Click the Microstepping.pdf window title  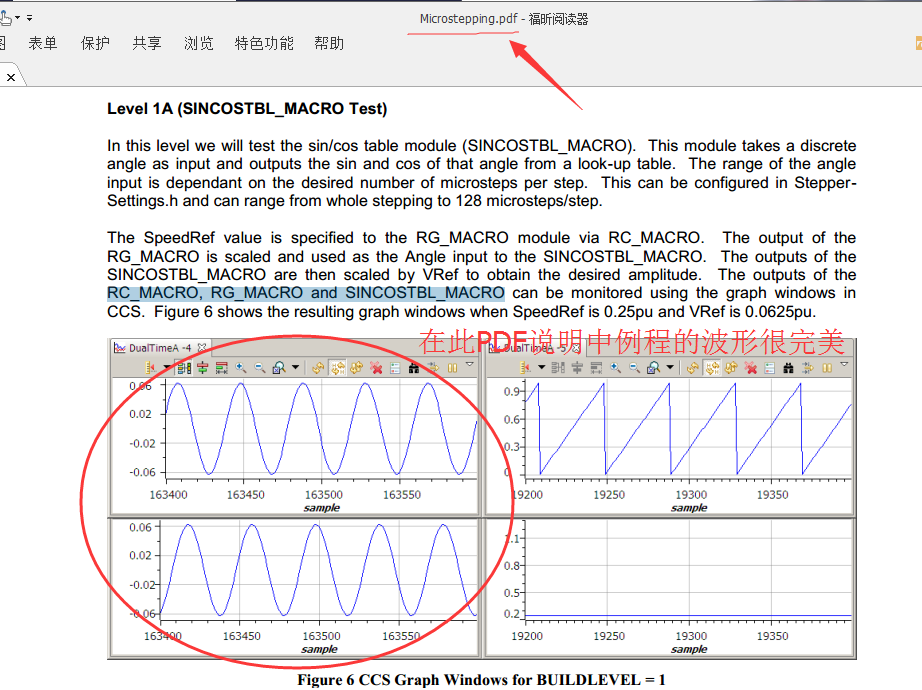coord(468,19)
